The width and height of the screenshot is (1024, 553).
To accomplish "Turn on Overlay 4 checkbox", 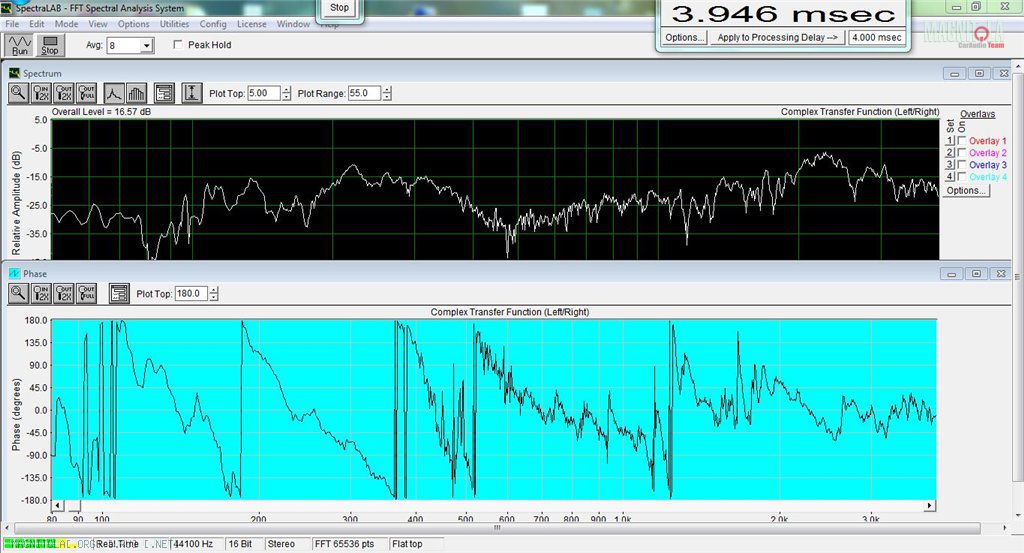I will pos(961,177).
